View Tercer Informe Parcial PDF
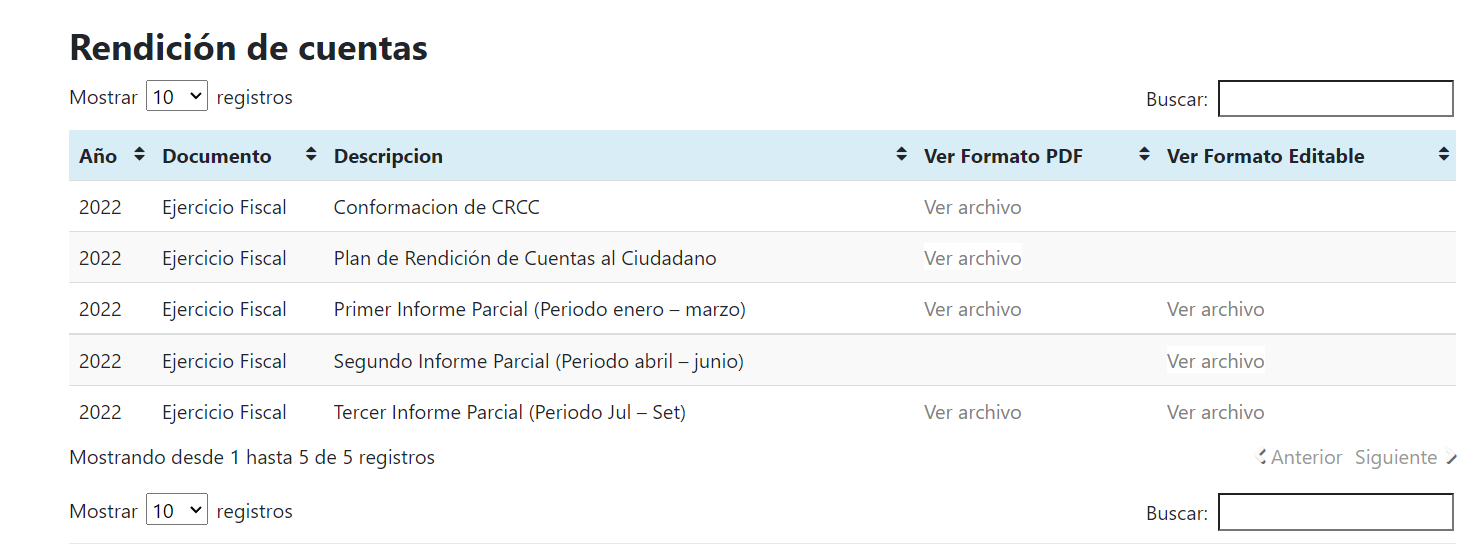This screenshot has height=544, width=1466. click(x=972, y=412)
